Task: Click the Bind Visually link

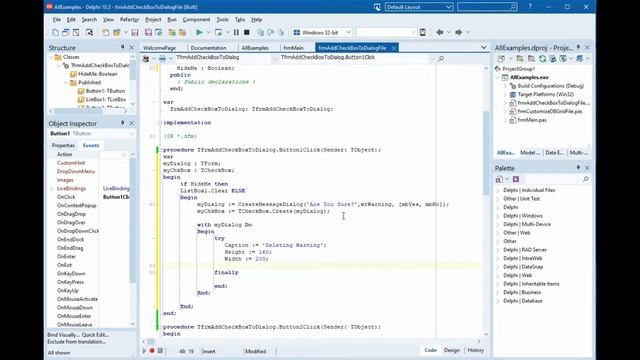Action: (x=62, y=335)
